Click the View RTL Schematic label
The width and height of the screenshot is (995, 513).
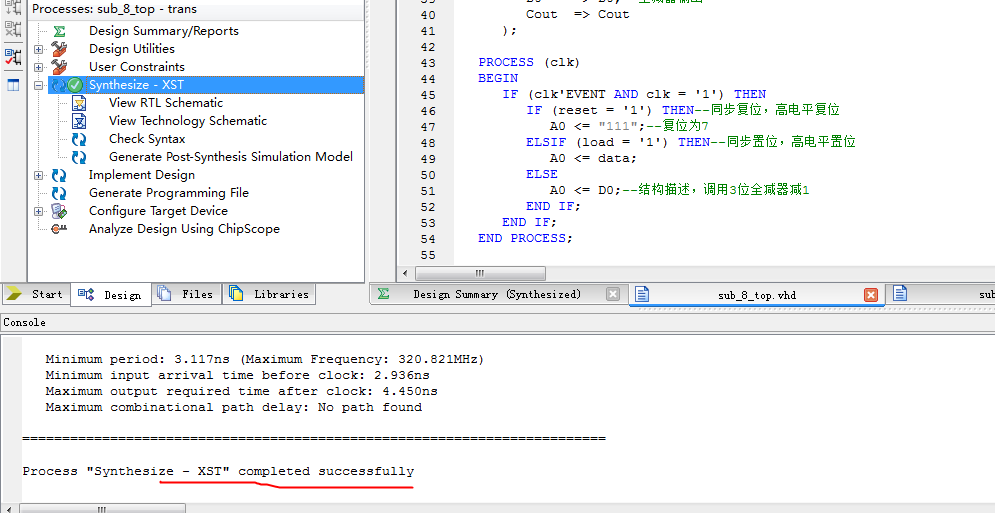(166, 103)
